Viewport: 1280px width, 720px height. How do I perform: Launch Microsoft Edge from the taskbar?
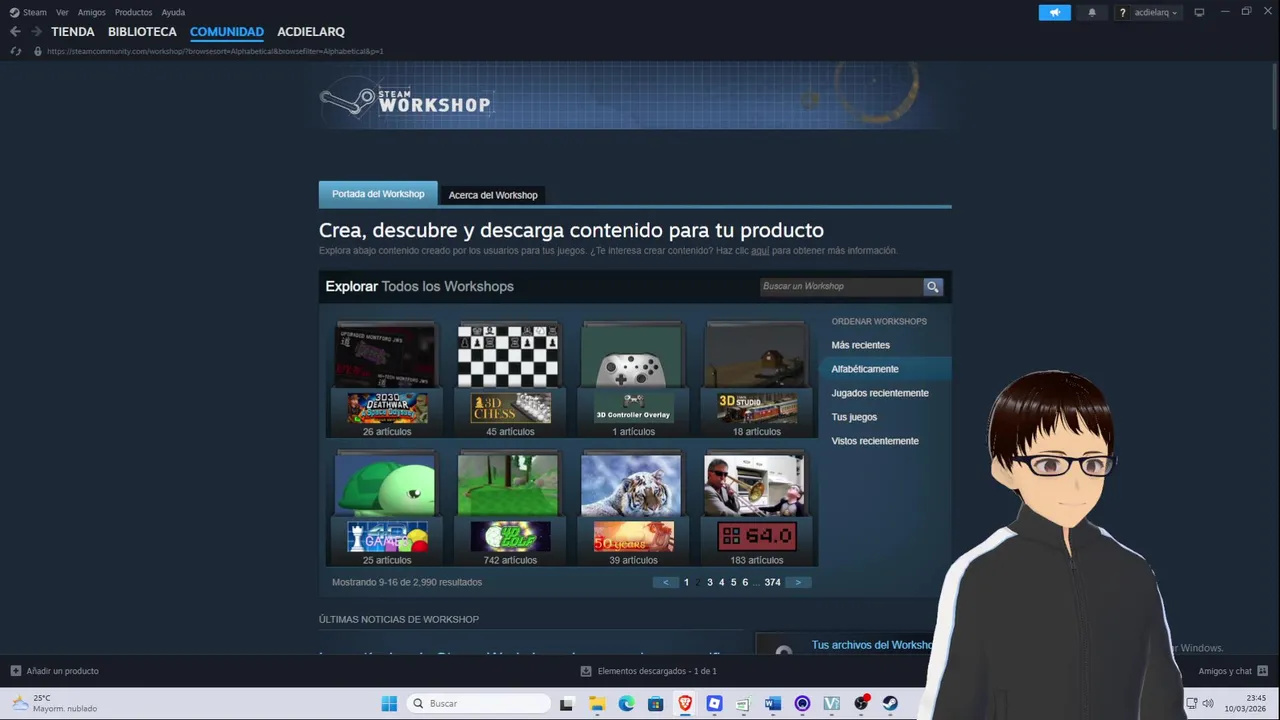pos(626,703)
